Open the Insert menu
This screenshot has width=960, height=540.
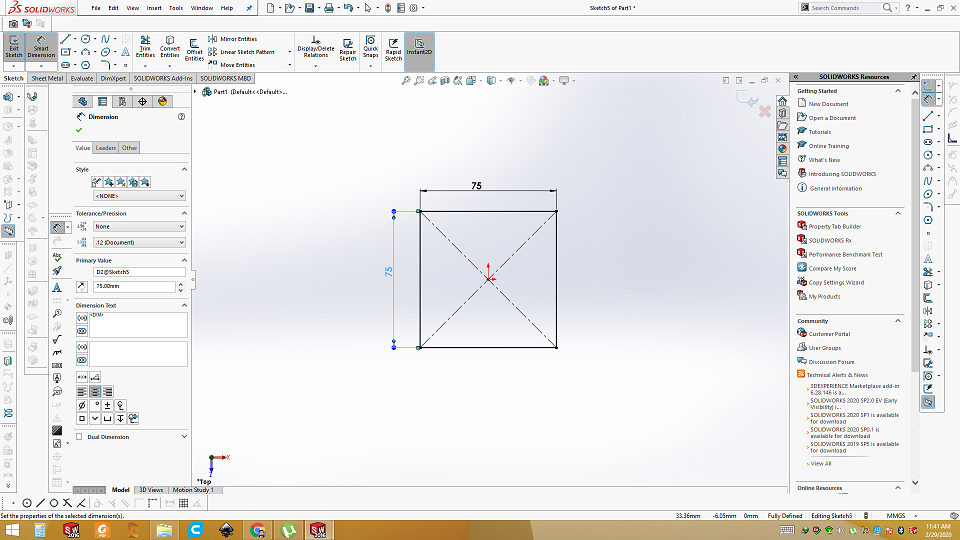point(154,8)
